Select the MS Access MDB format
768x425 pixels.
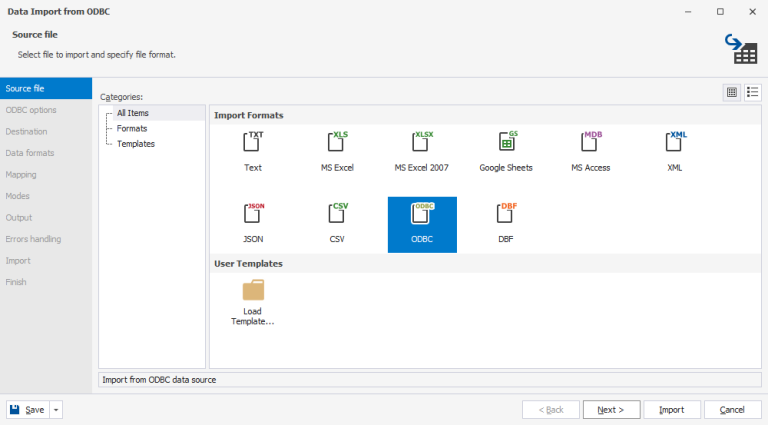[x=591, y=143]
